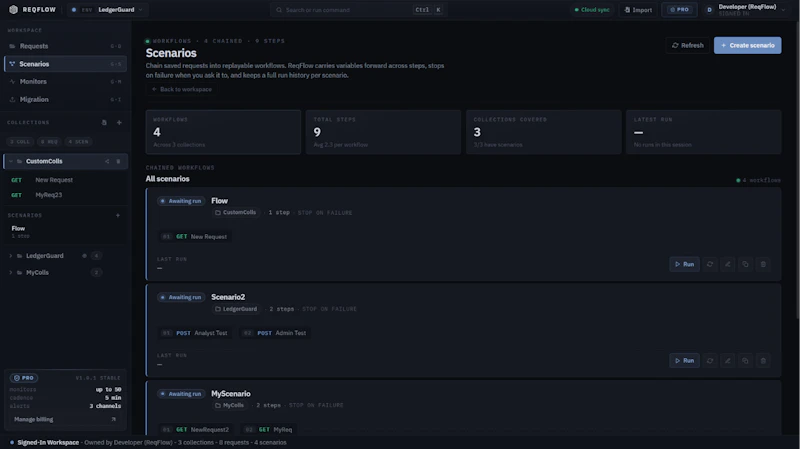Click the 01 GET New Request step chip
This screenshot has height=449, width=800.
[x=194, y=237]
